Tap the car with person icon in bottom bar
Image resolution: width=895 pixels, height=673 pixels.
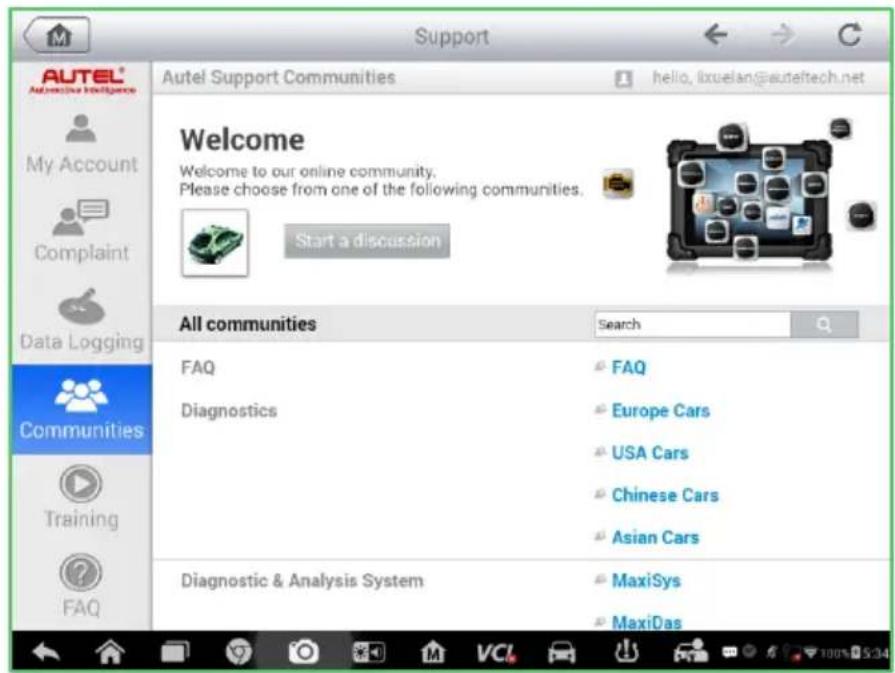[x=691, y=652]
